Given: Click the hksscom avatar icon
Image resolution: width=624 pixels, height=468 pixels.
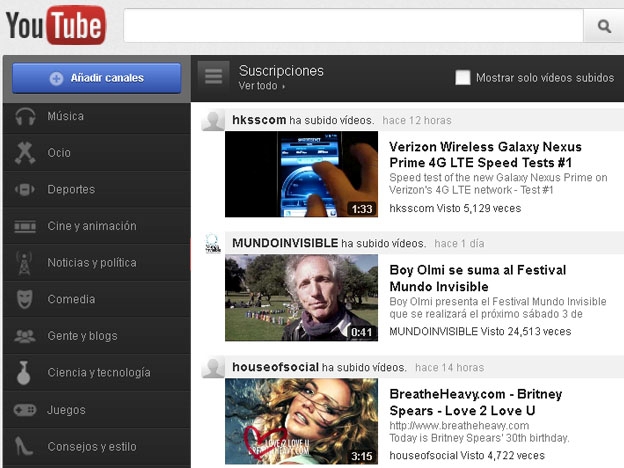Looking at the screenshot, I should pyautogui.click(x=213, y=121).
